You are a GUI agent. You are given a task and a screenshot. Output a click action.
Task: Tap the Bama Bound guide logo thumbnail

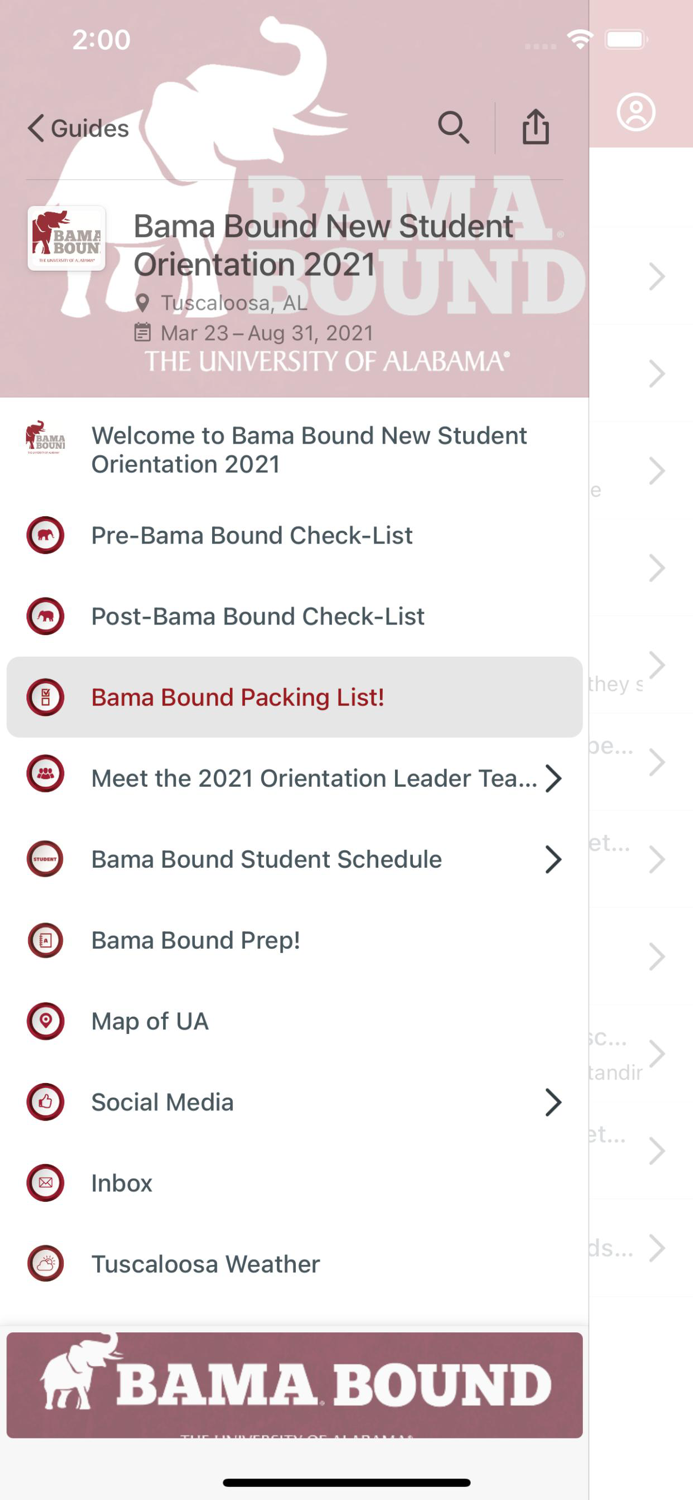click(66, 238)
